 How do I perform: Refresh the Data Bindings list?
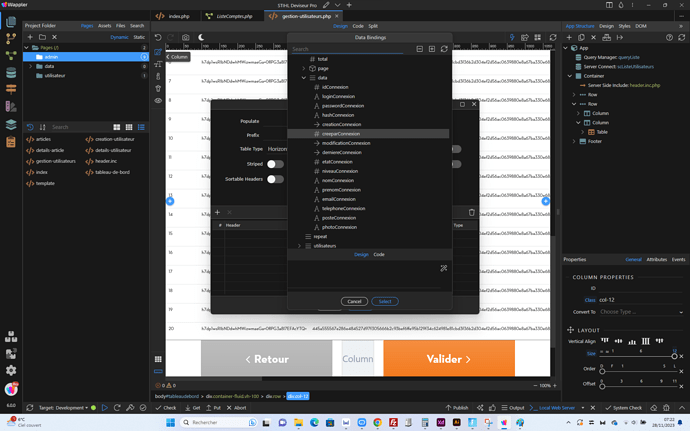pos(444,49)
